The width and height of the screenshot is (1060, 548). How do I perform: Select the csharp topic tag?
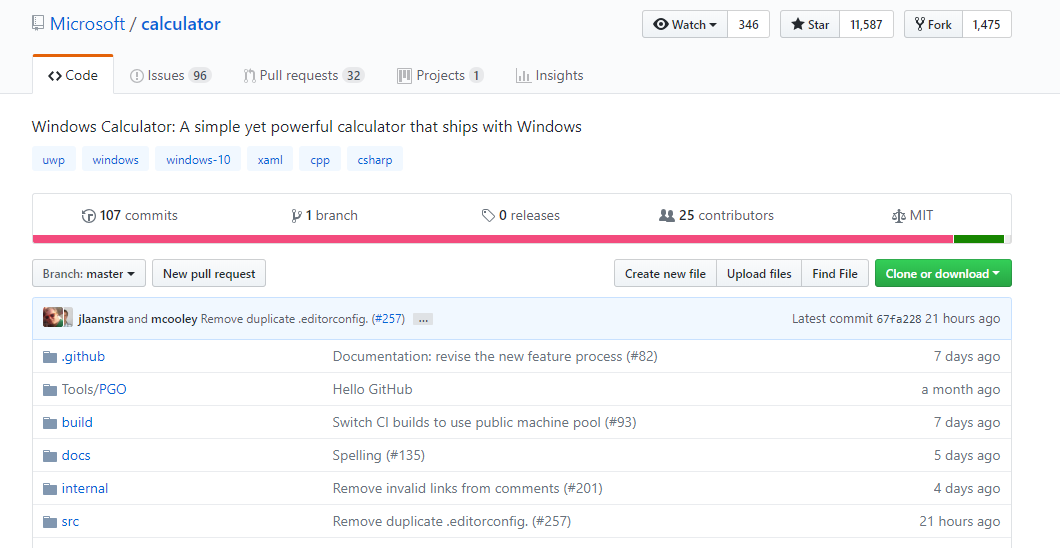[375, 159]
